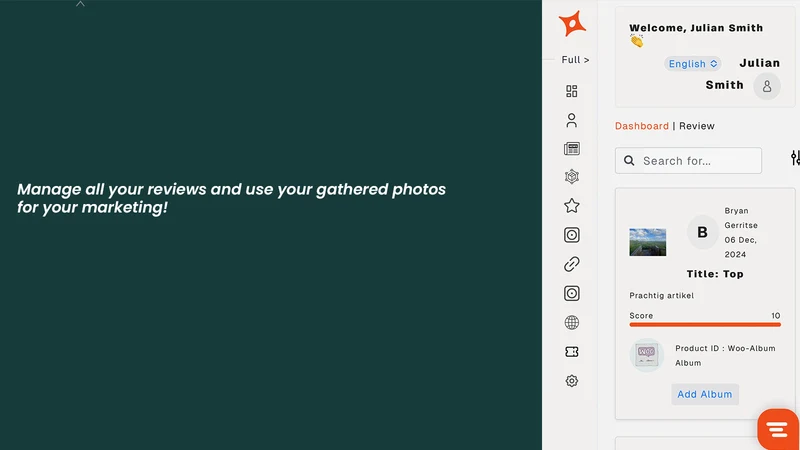Click the orange star logo
Viewport: 800px width, 450px height.
tap(572, 23)
